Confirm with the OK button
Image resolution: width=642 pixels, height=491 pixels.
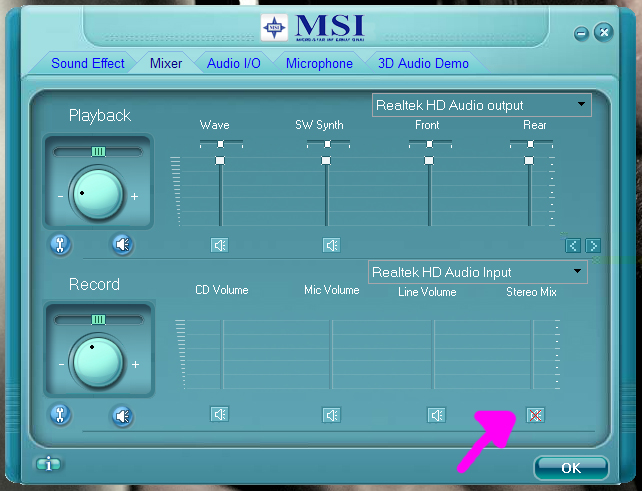[571, 468]
